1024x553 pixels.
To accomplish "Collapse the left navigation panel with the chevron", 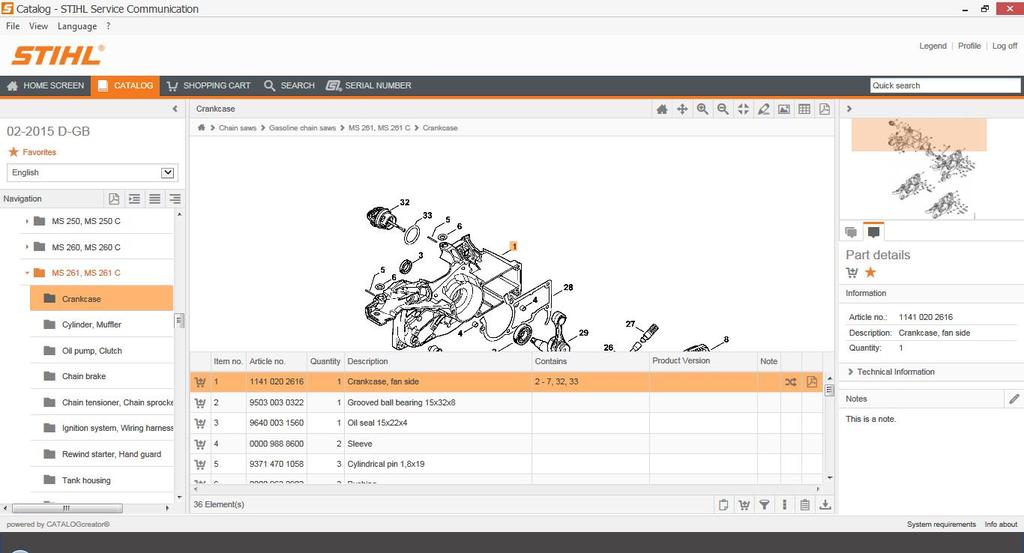I will [175, 109].
